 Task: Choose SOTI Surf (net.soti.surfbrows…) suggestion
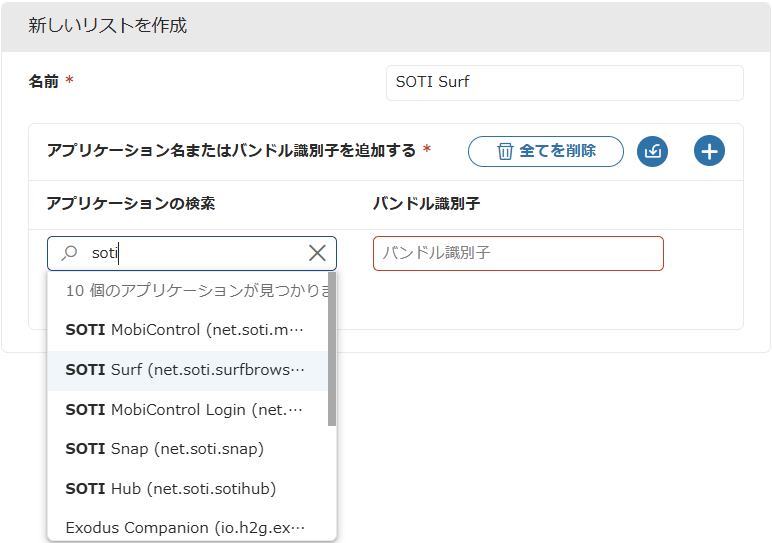point(187,370)
